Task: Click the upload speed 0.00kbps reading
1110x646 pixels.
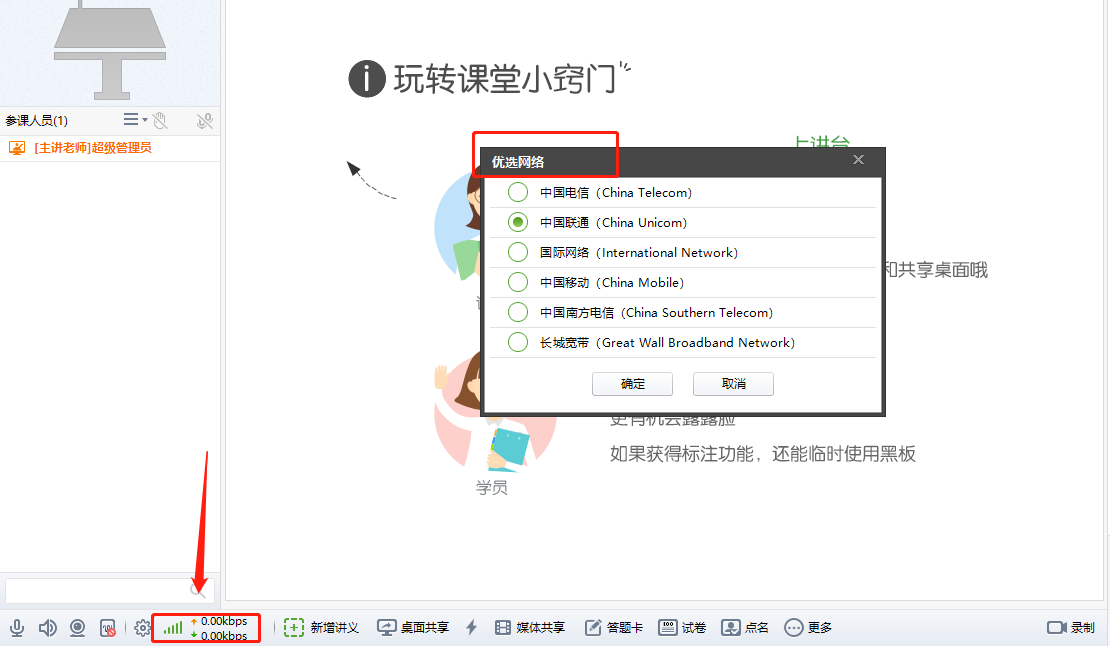Action: 223,621
